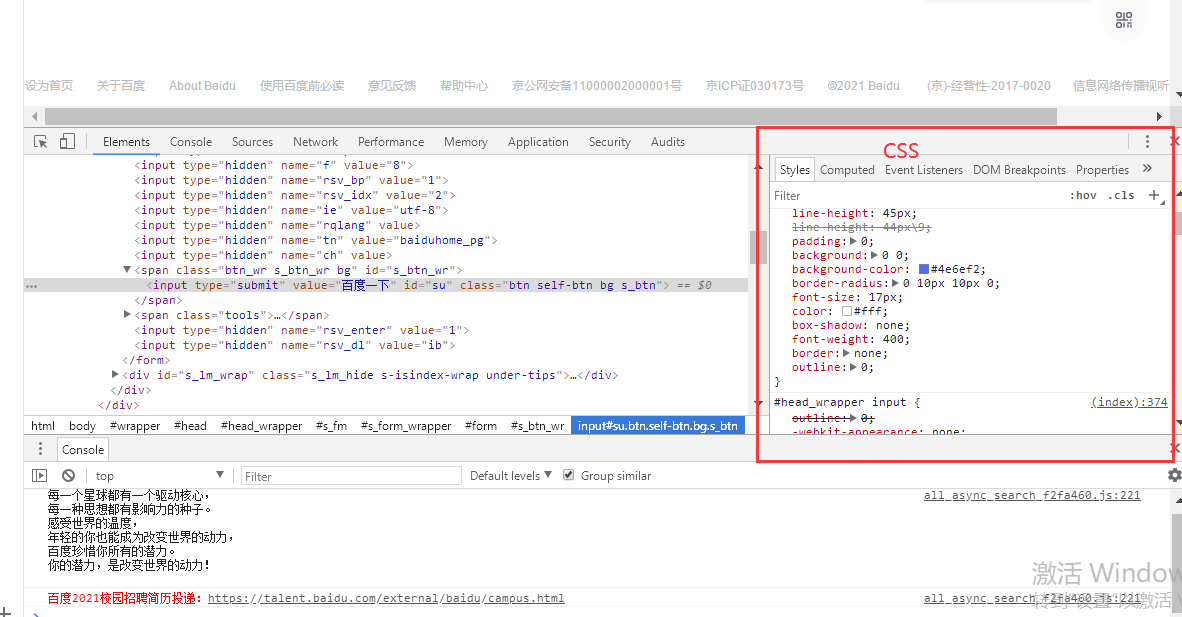Open the Sources tab

point(253,142)
